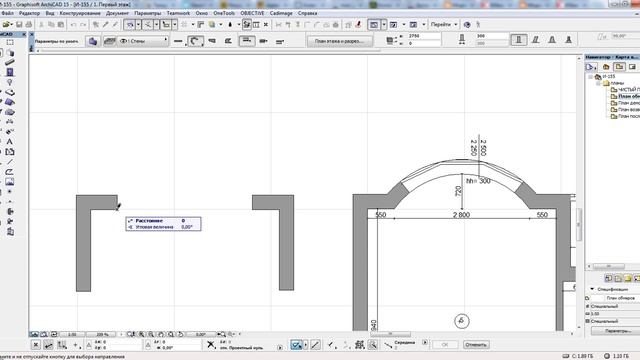Click the План этажа и разрез... button
Image resolution: width=640 pixels, height=360 pixels.
point(340,41)
